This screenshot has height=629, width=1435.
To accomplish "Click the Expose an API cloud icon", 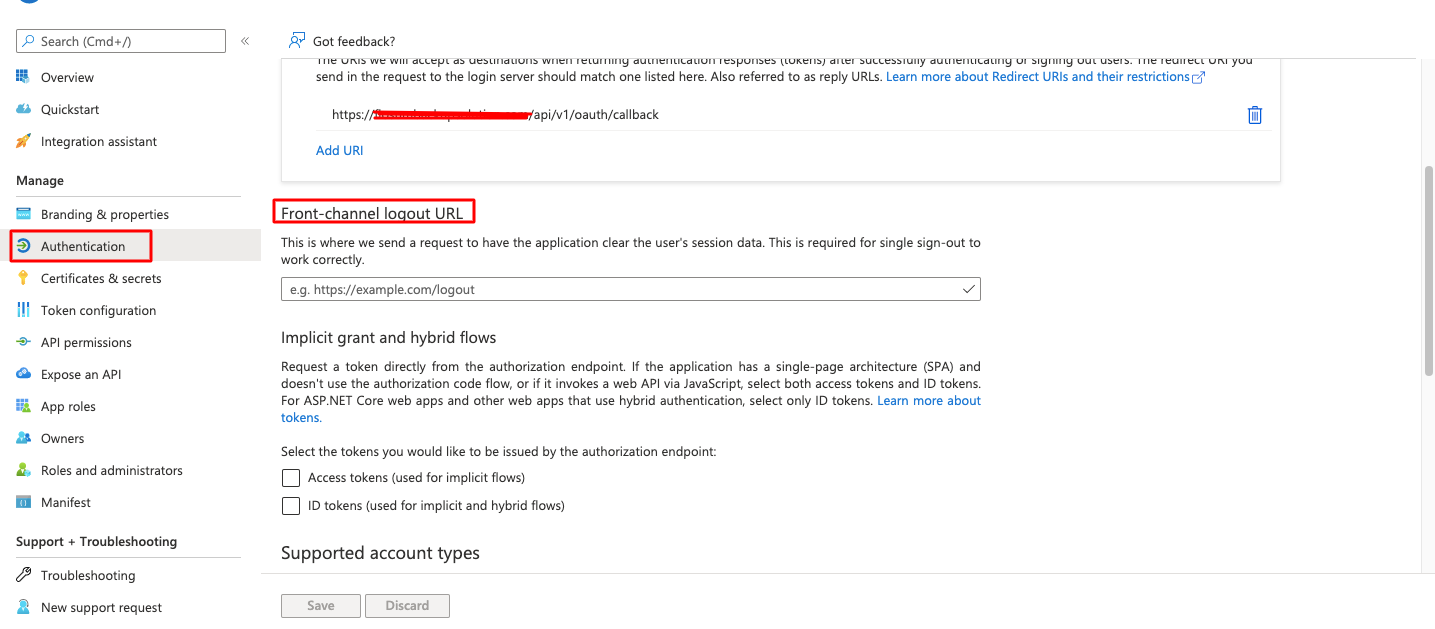I will (24, 375).
